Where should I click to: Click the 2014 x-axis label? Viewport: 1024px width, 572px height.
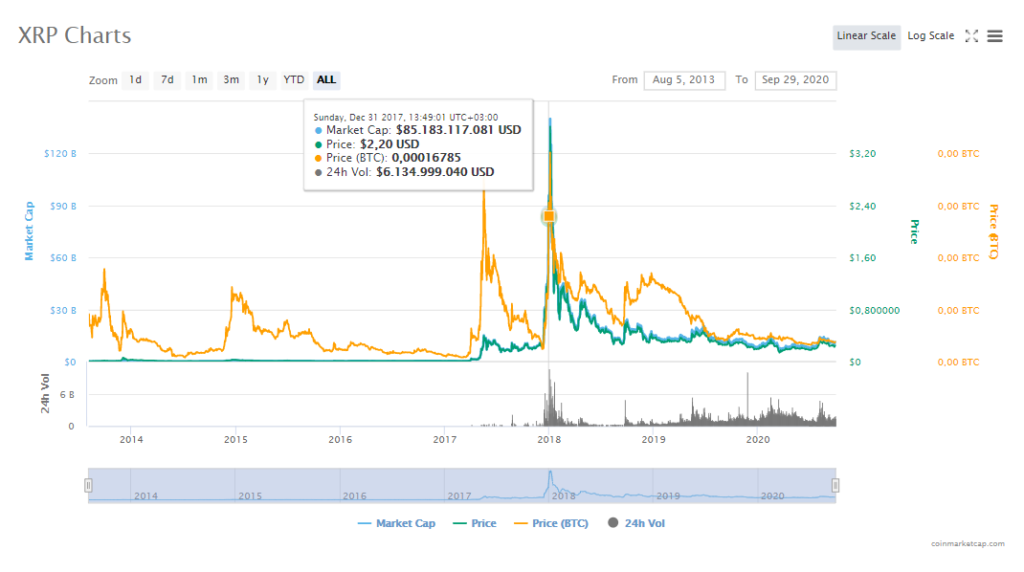(131, 439)
